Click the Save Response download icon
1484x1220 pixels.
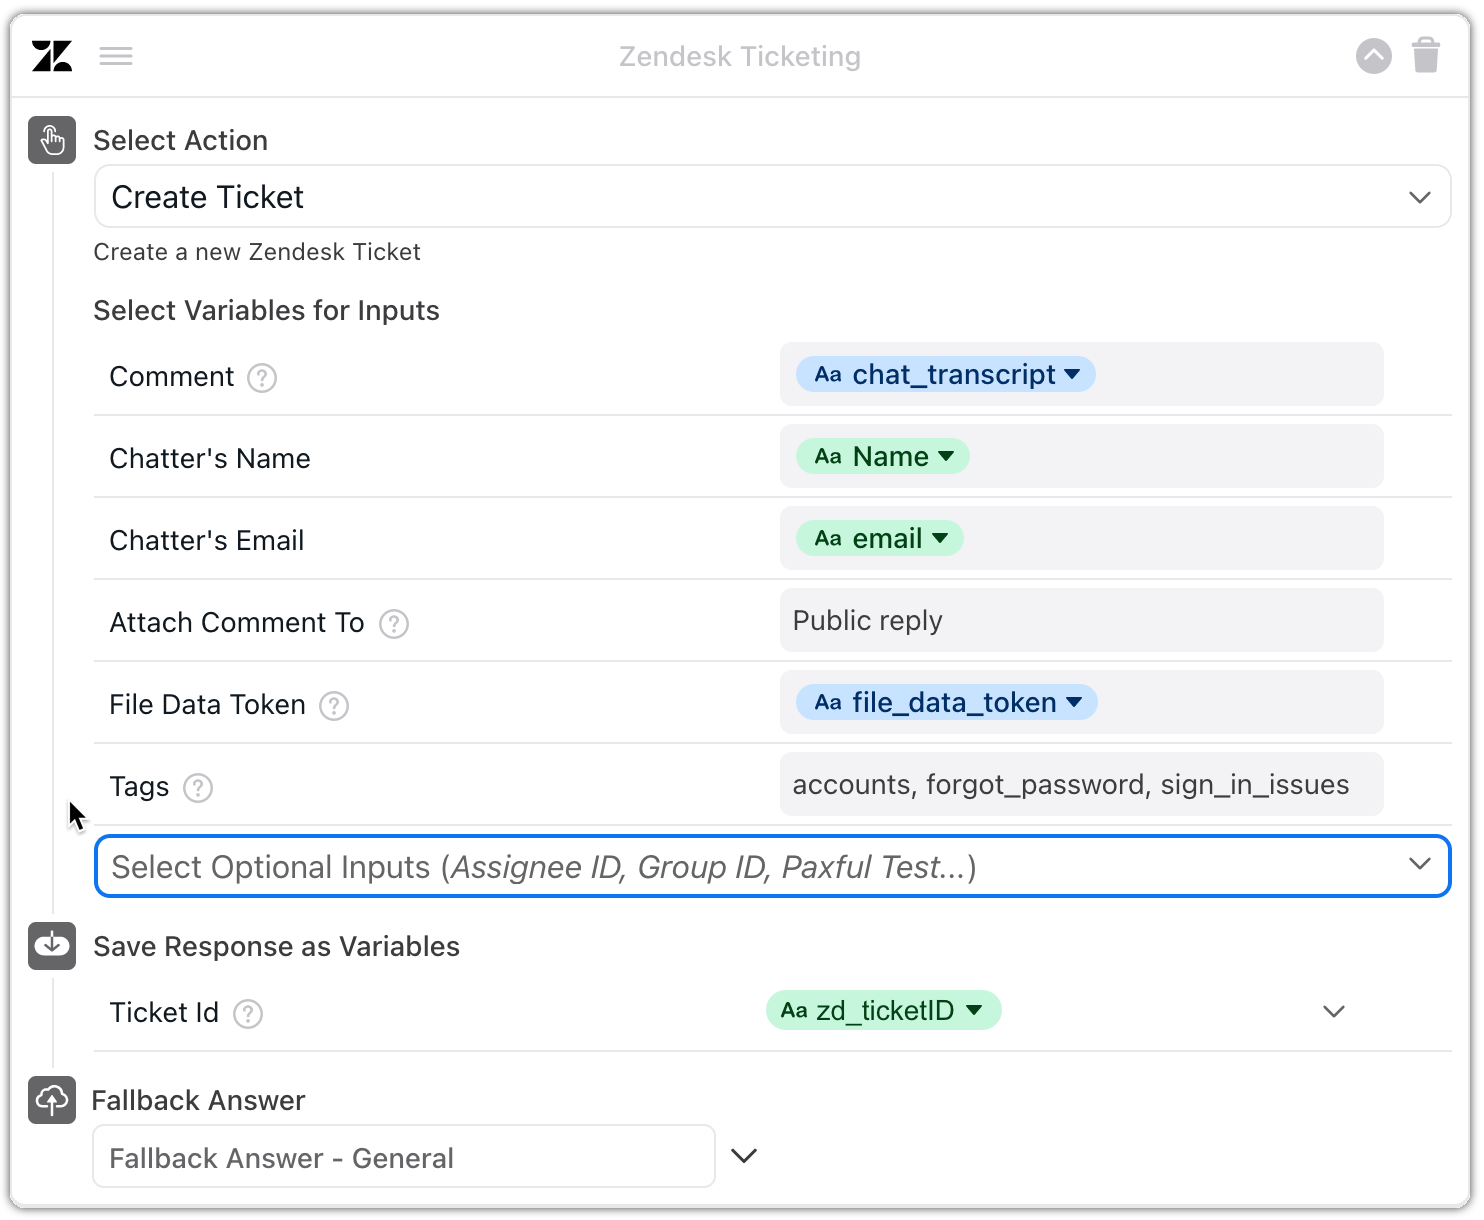click(52, 946)
